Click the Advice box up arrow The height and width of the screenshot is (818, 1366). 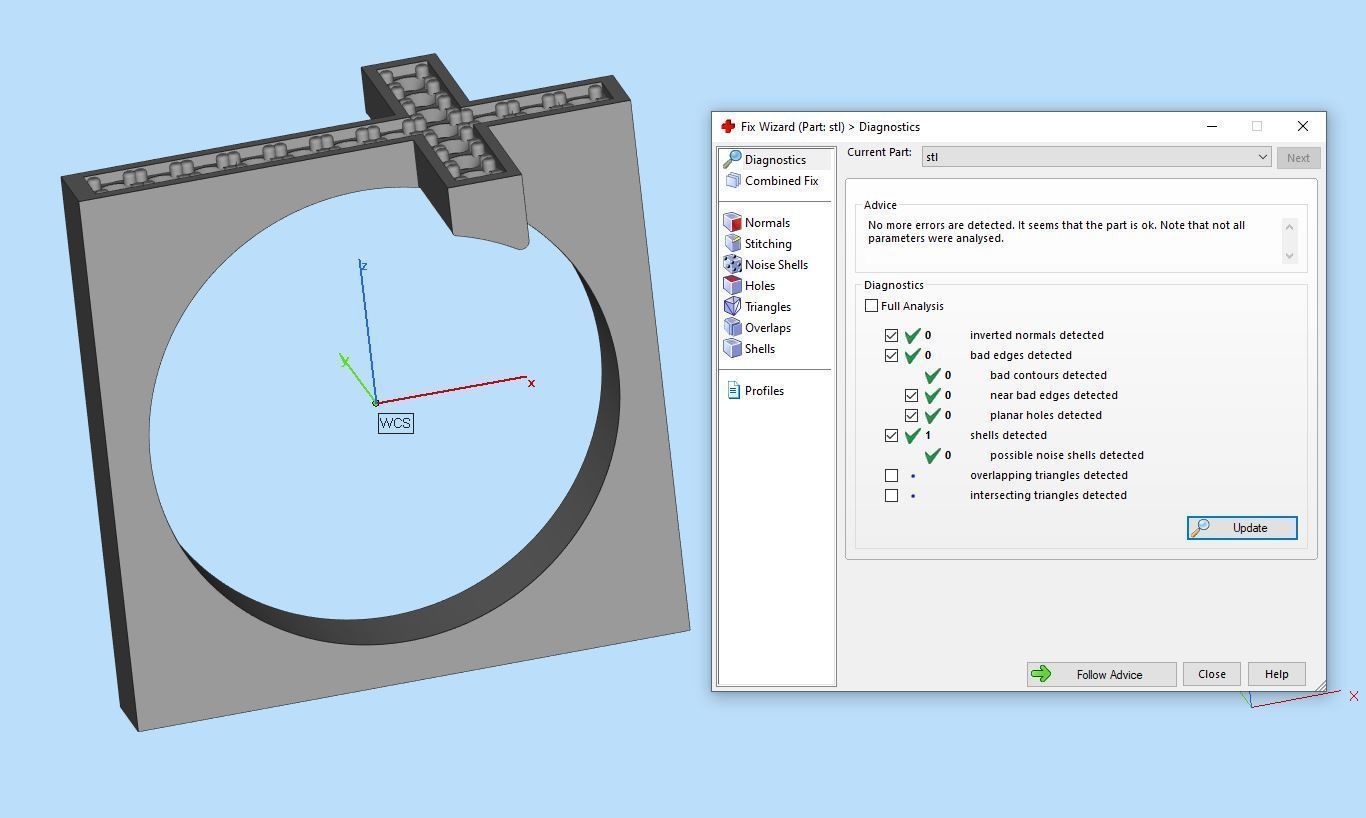pos(1289,227)
